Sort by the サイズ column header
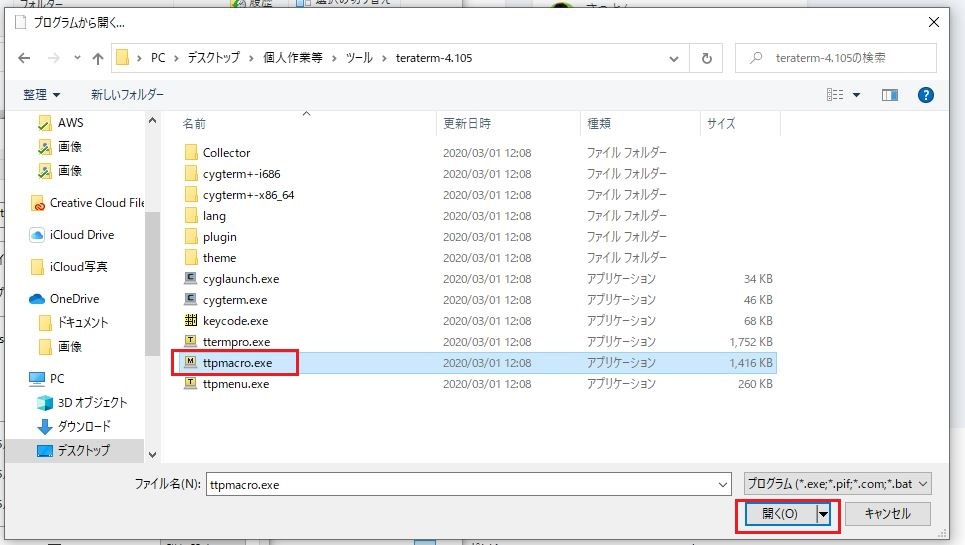This screenshot has width=965, height=545. pyautogui.click(x=721, y=124)
